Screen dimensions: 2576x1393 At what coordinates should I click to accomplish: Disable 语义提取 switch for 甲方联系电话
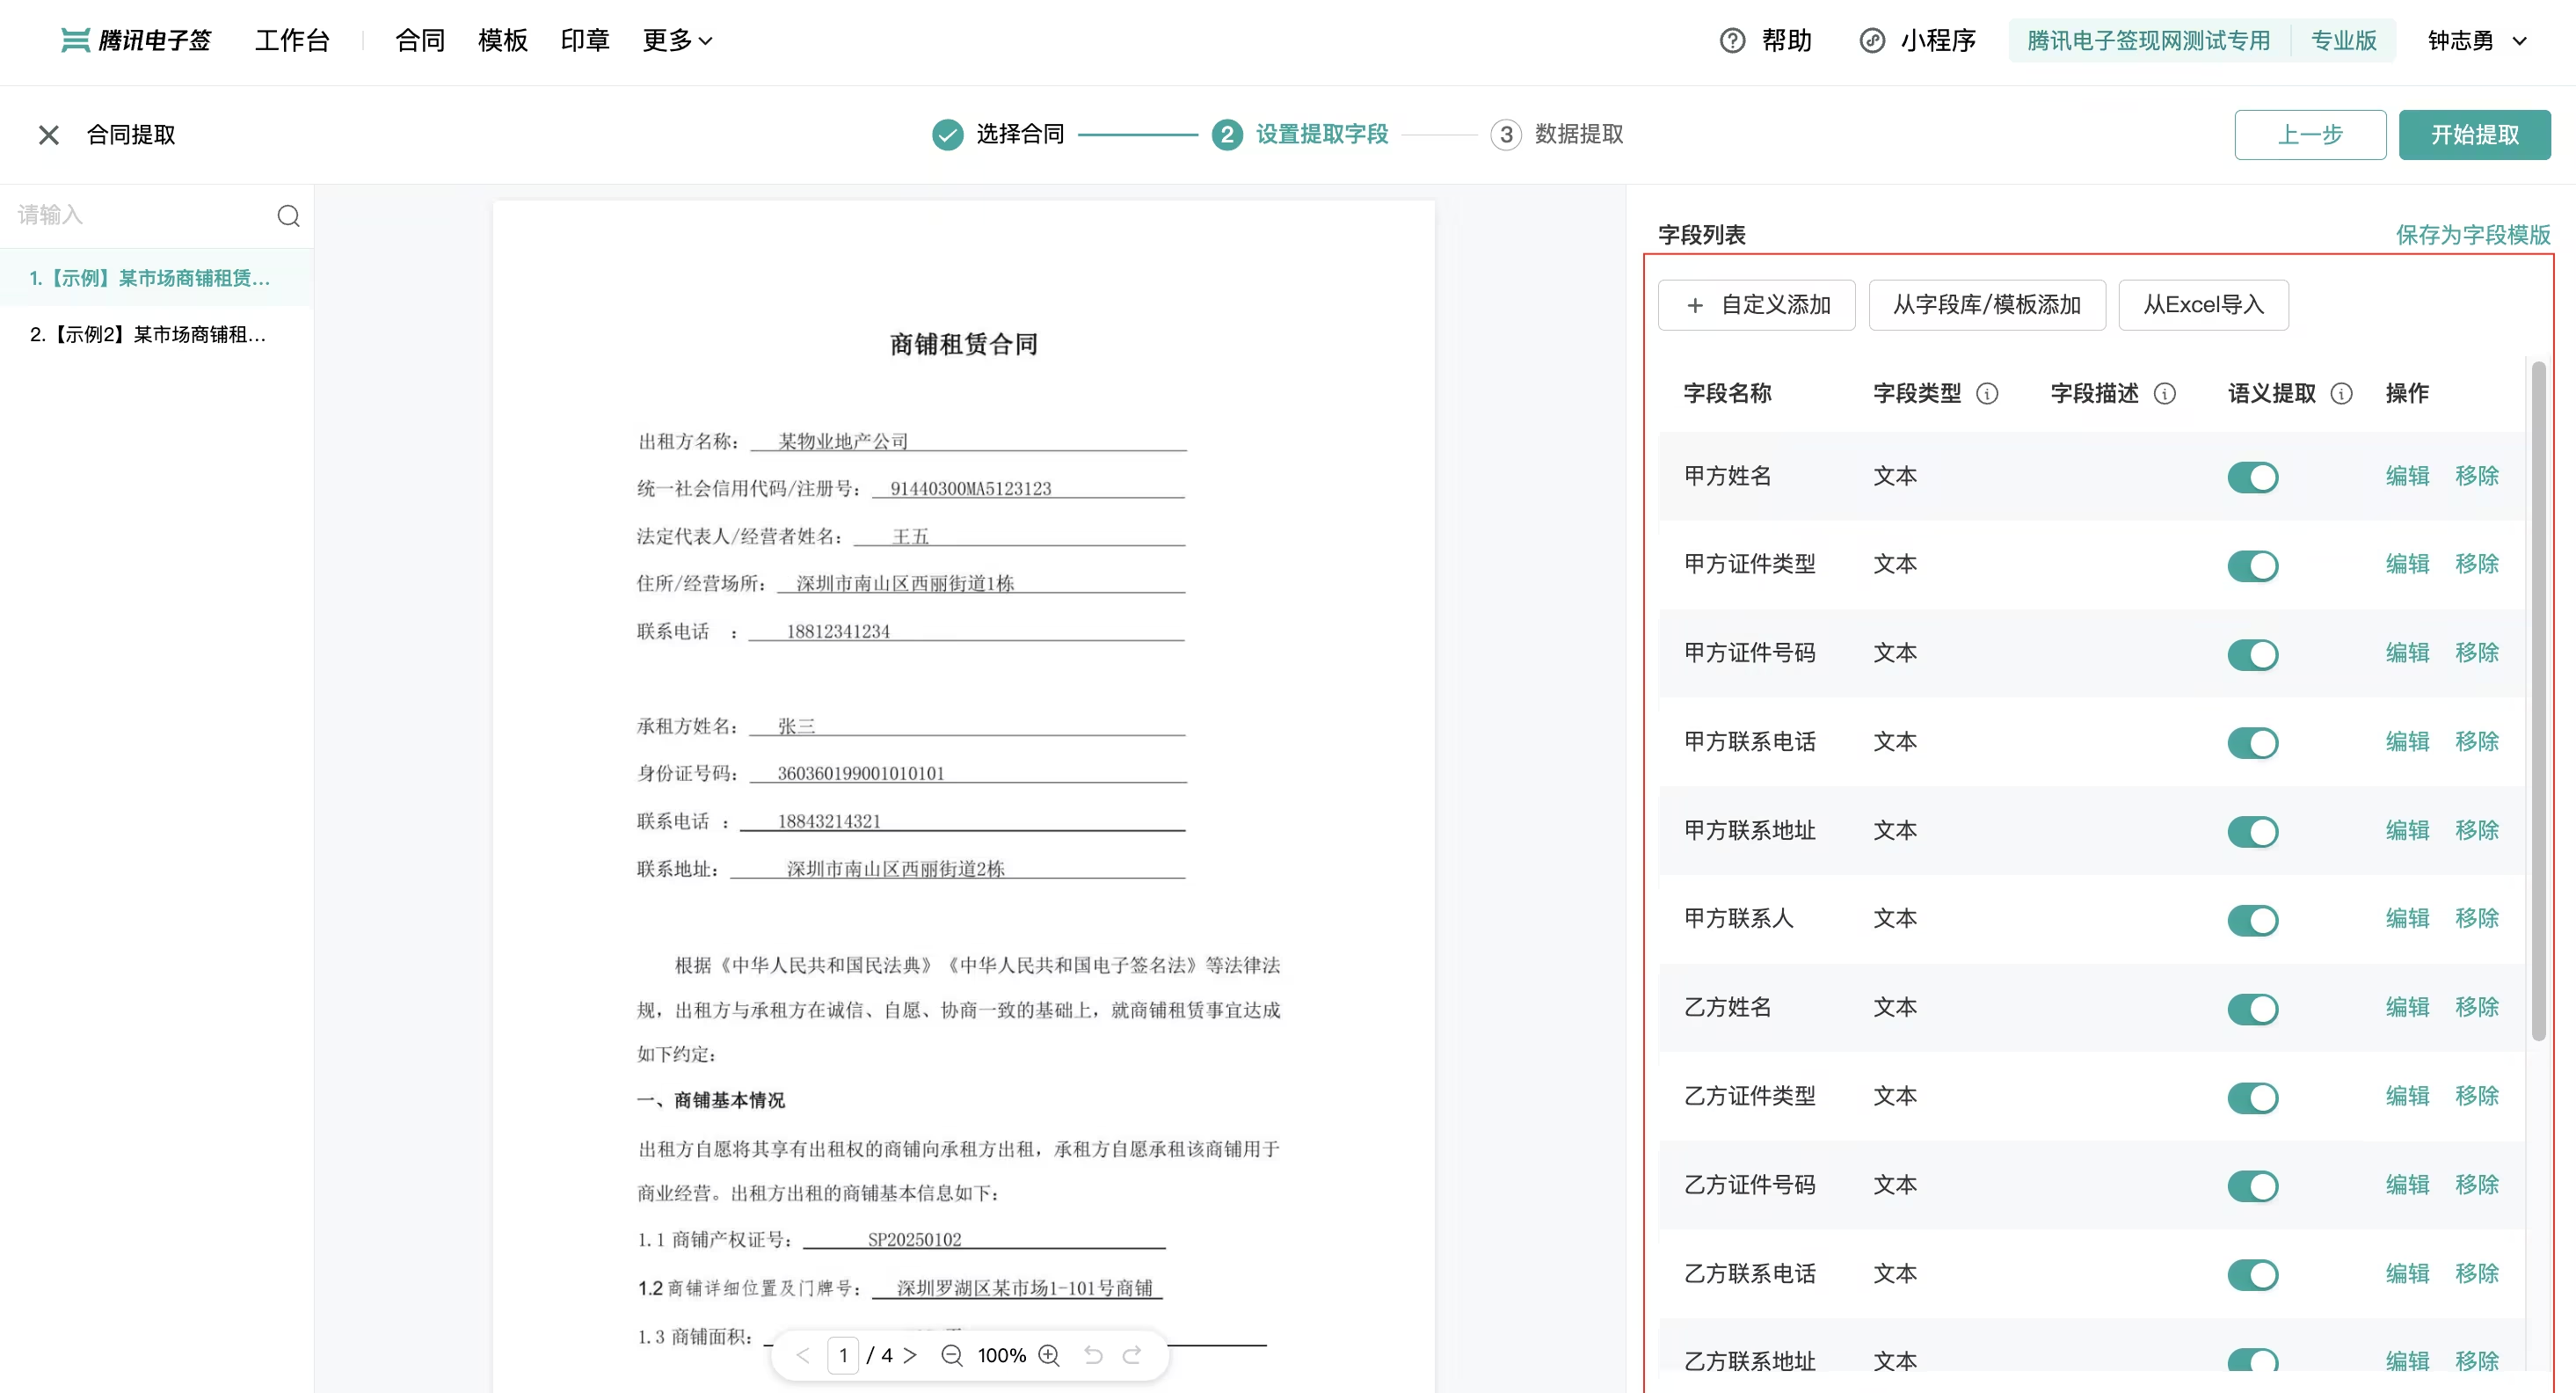tap(2252, 743)
